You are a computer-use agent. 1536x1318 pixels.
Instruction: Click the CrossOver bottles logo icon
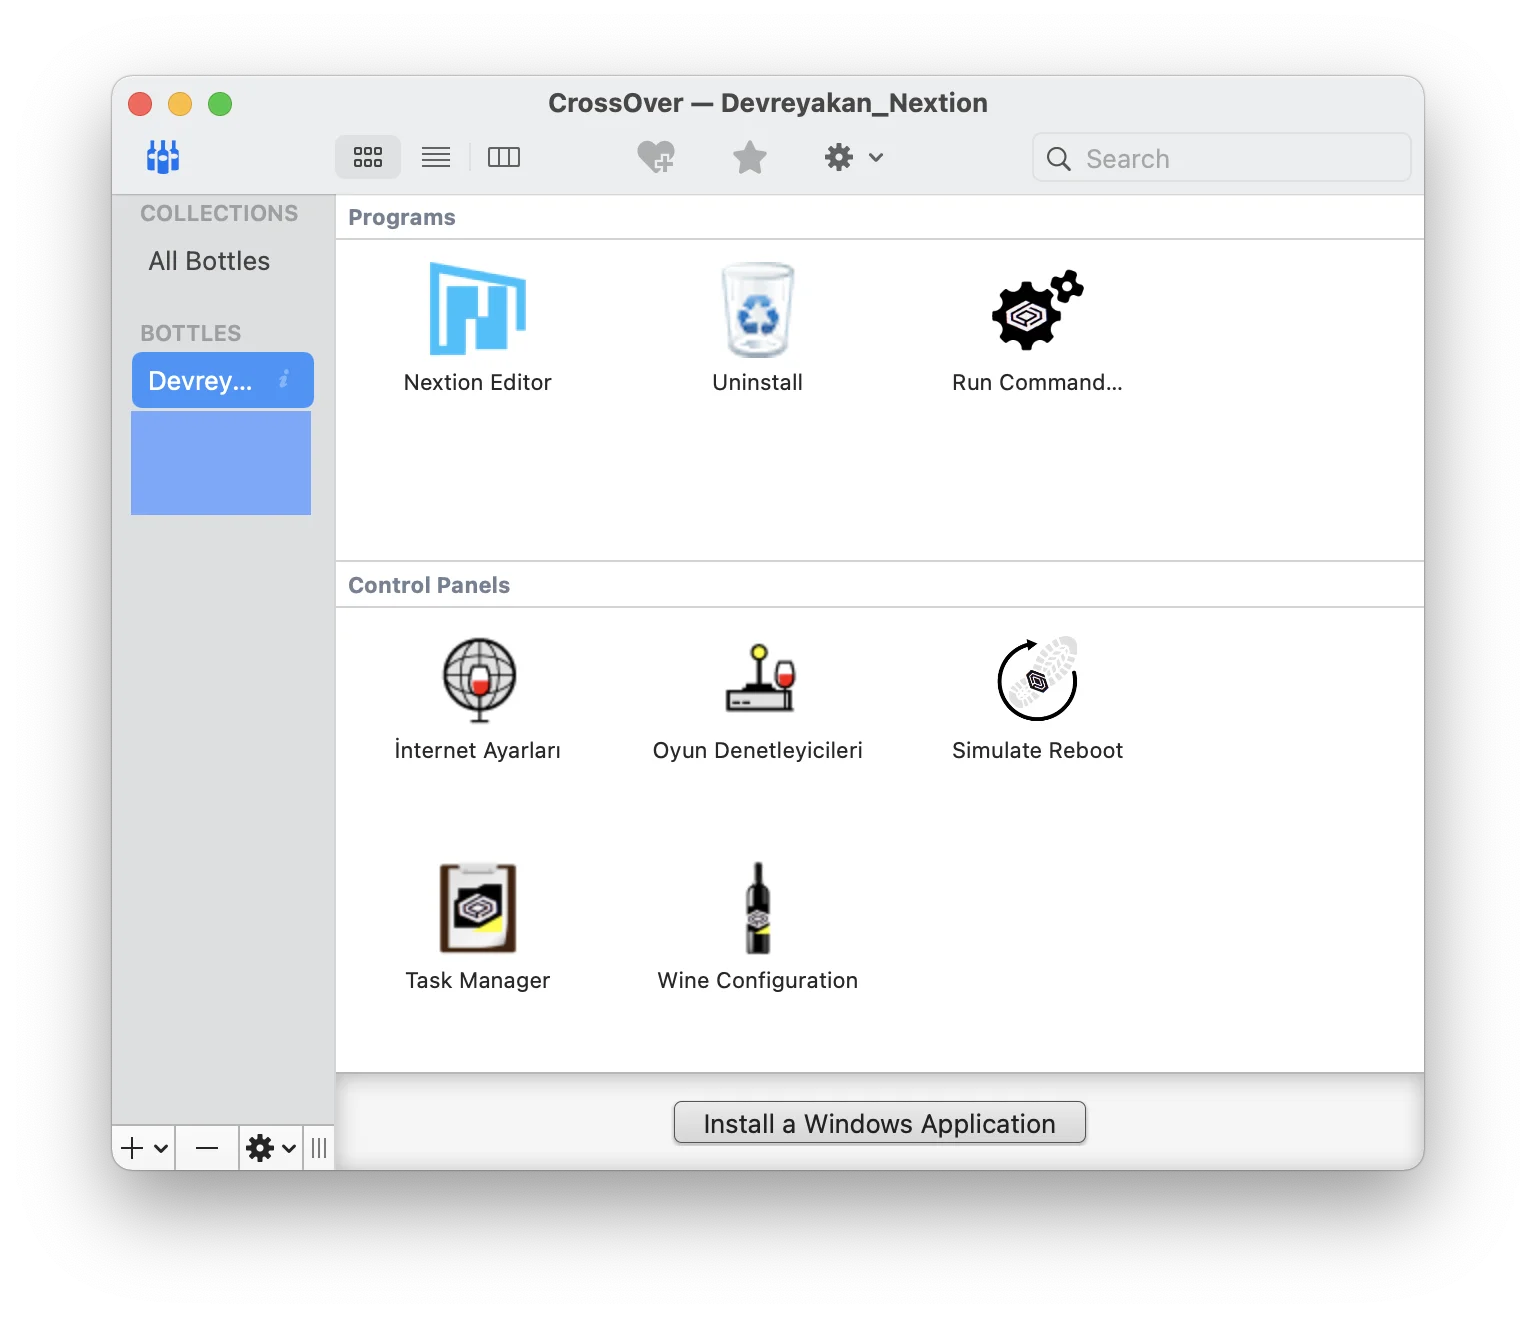[163, 157]
